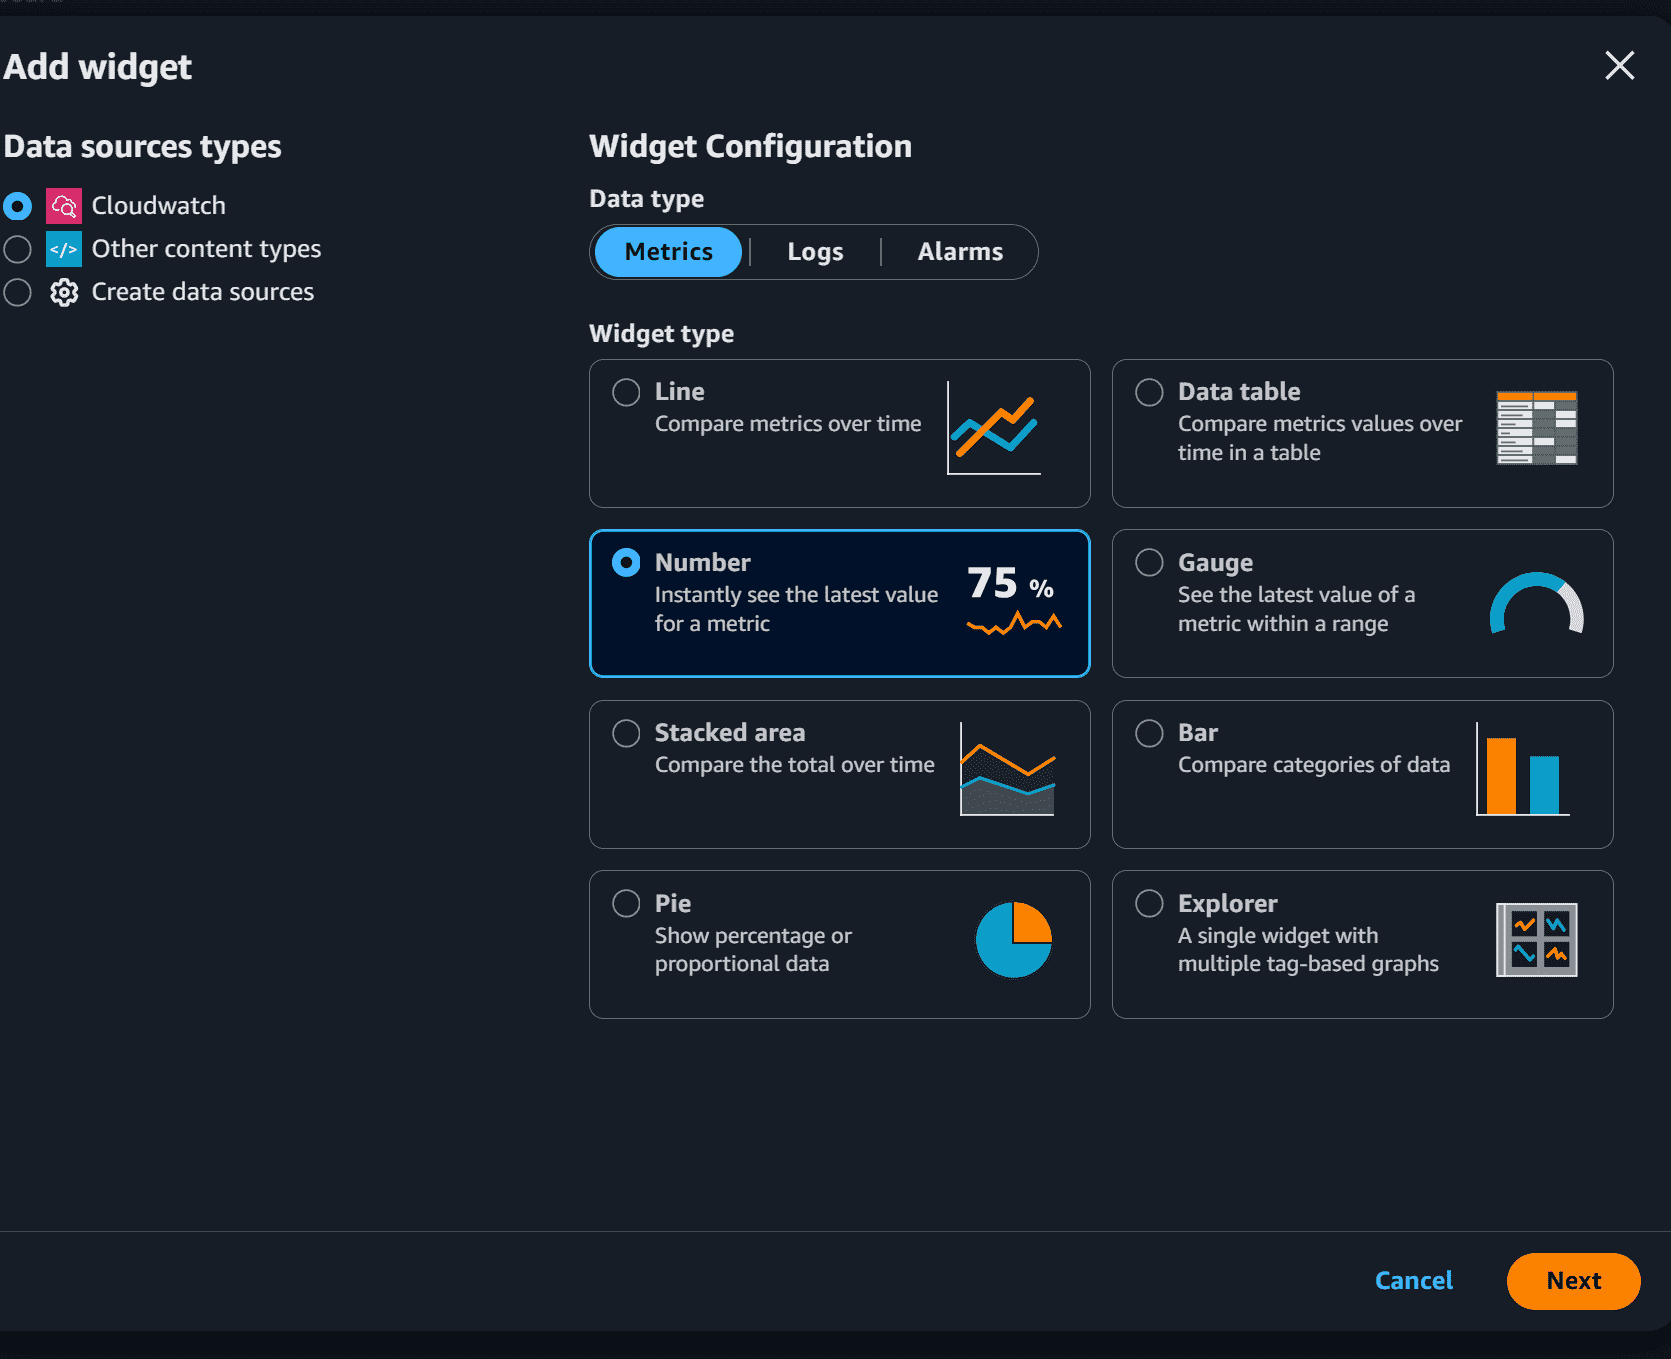Switch data type to Metrics
Image resolution: width=1671 pixels, height=1359 pixels.
tap(668, 252)
